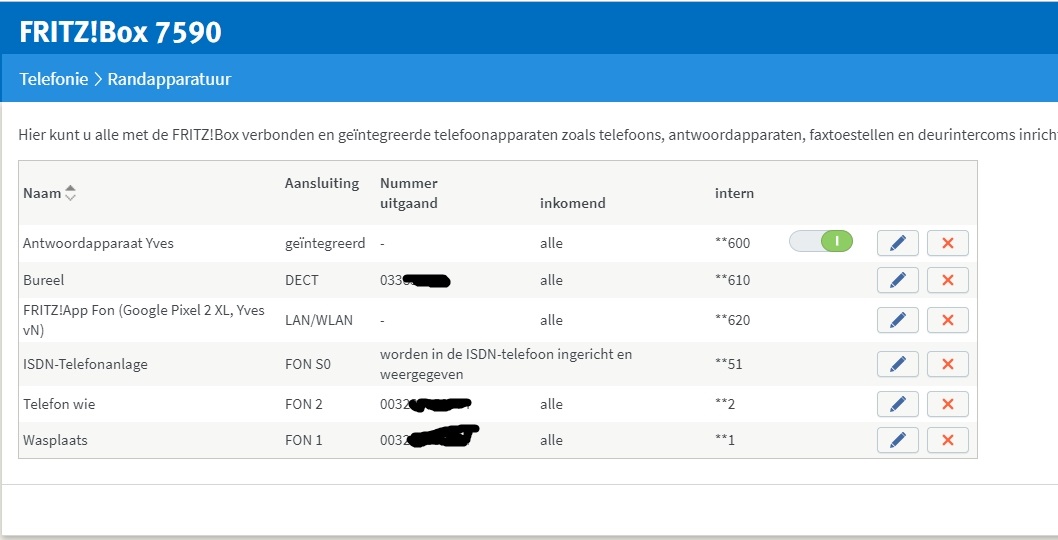Sort the table by Naam column arrows
The width and height of the screenshot is (1058, 540).
(x=70, y=193)
